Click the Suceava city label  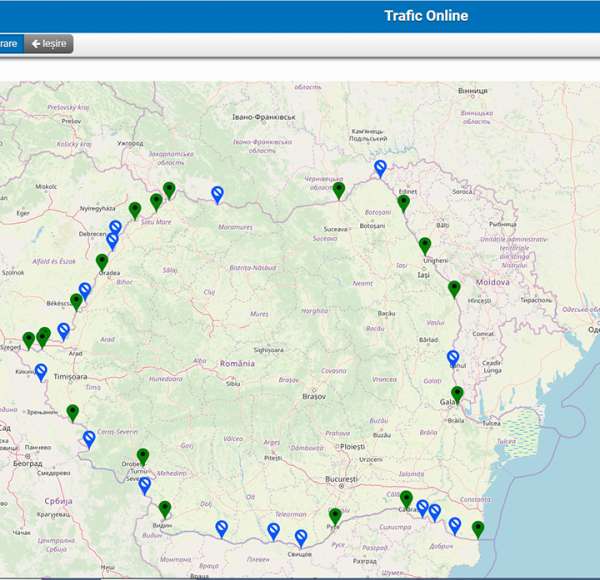pos(335,229)
